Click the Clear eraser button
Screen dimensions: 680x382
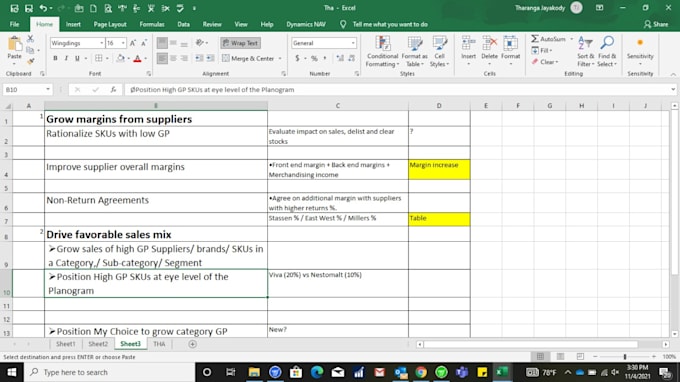point(545,62)
